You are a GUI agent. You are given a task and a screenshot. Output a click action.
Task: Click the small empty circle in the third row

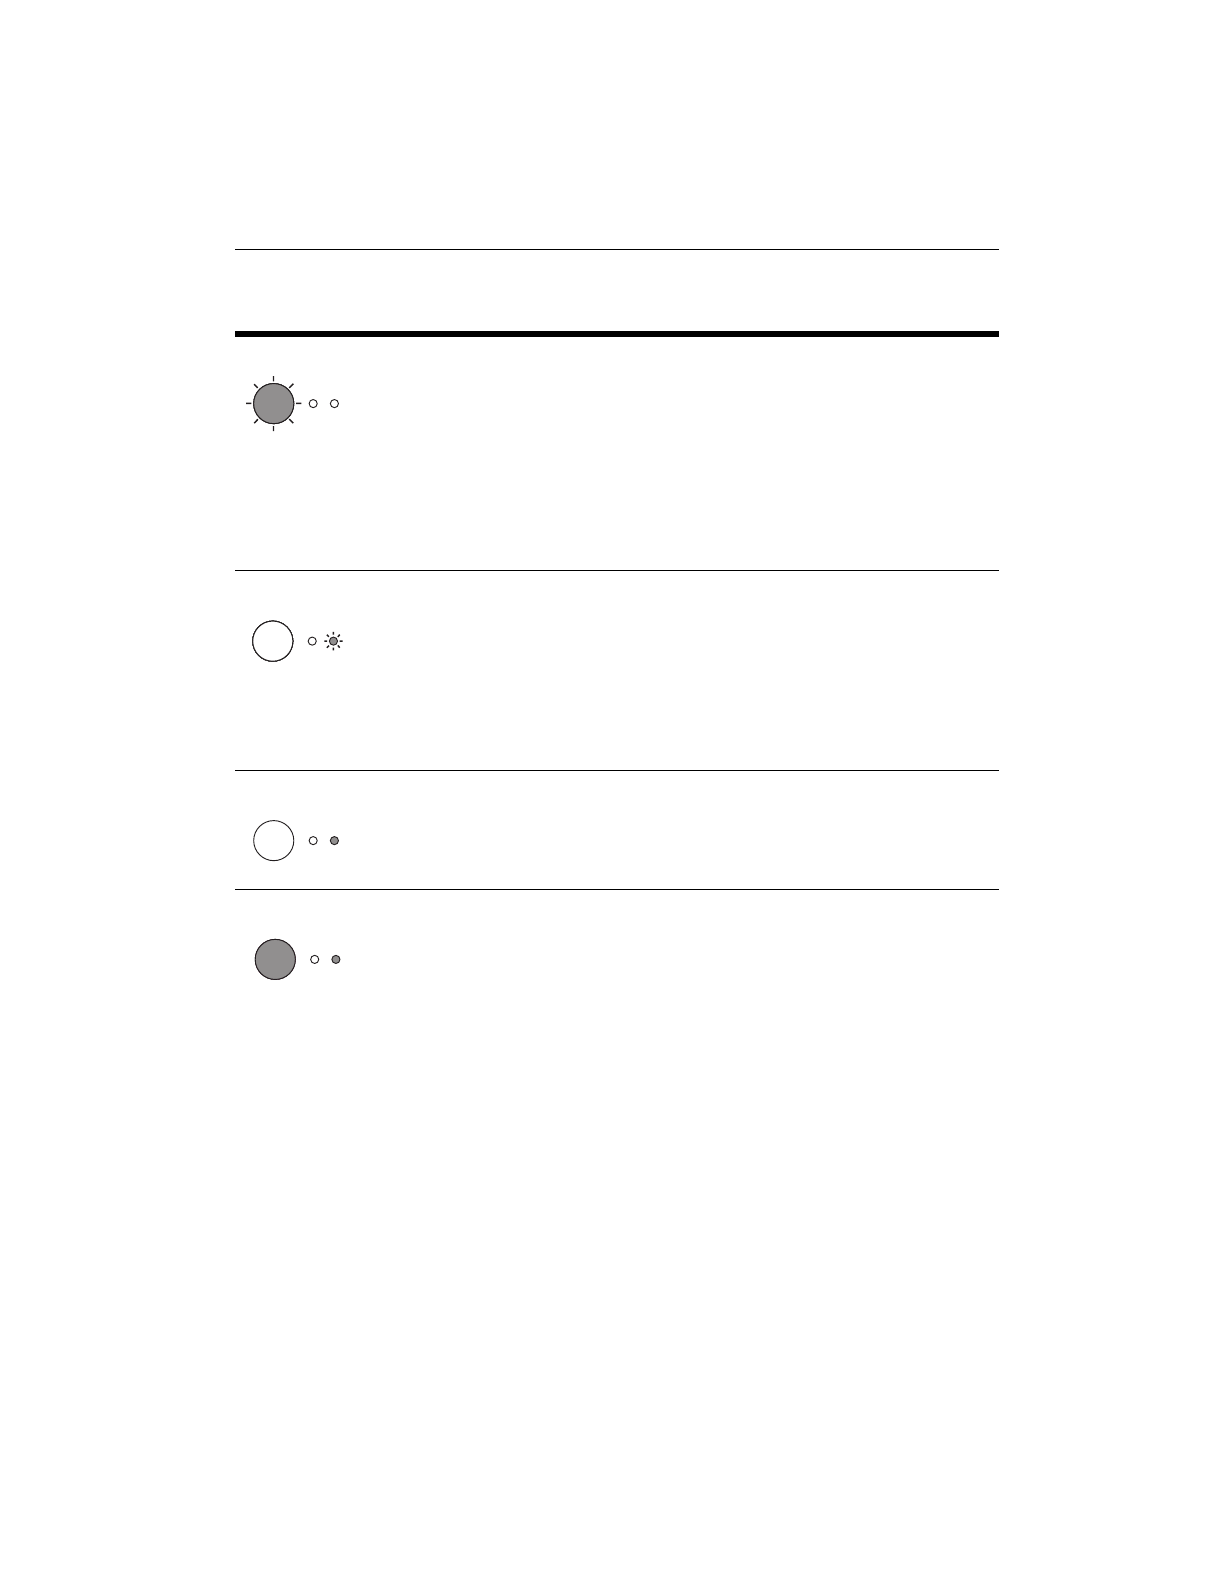click(313, 841)
